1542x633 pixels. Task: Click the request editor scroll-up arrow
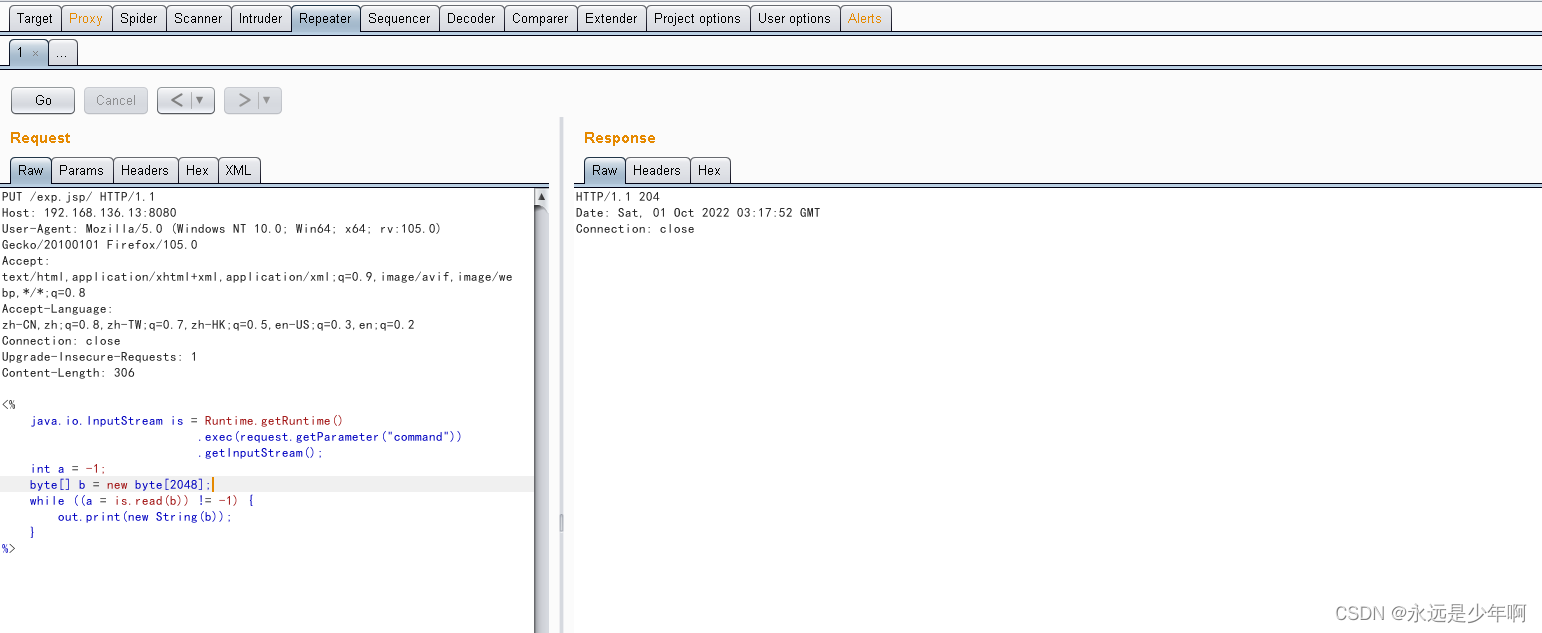pyautogui.click(x=542, y=197)
